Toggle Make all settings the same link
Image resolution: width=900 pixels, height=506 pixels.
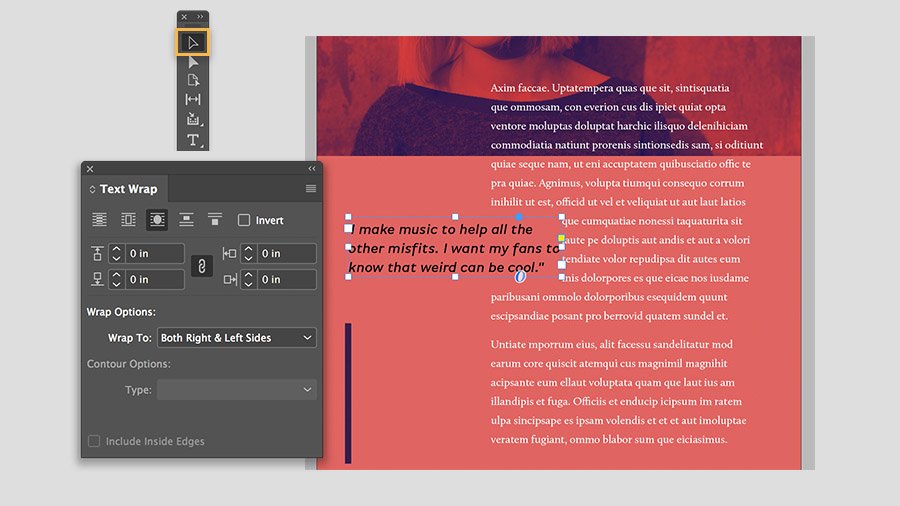(201, 266)
